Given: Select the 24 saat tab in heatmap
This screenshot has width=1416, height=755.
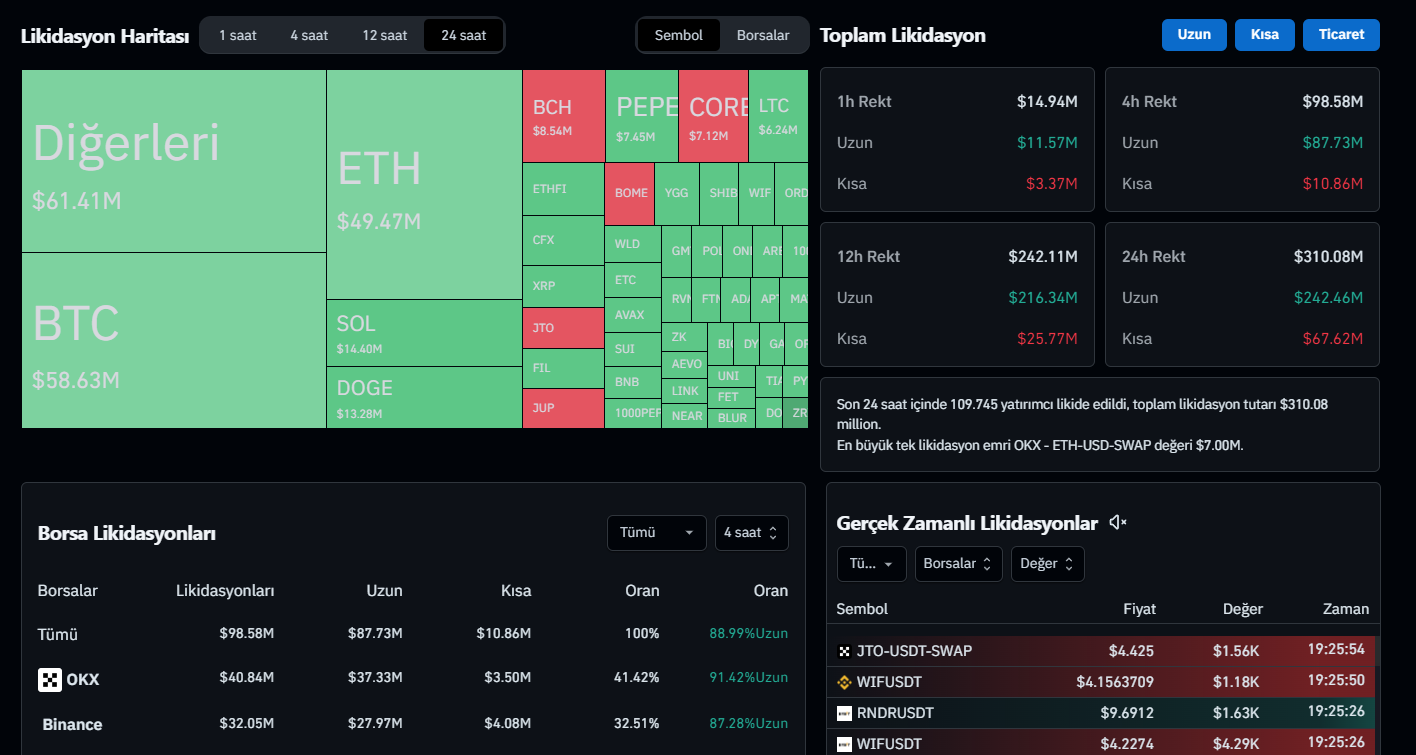Looking at the screenshot, I should [x=463, y=35].
